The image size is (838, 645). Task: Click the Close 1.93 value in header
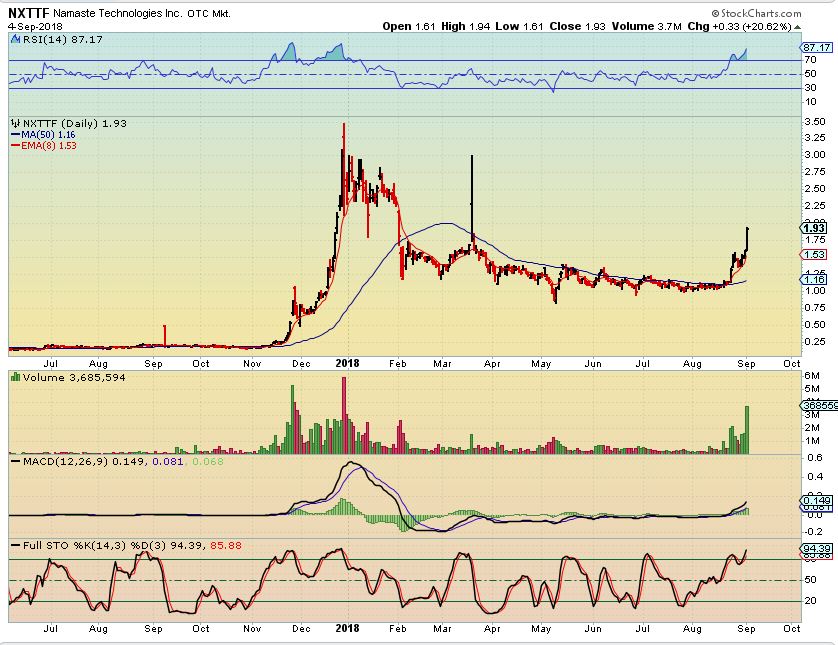coord(578,26)
